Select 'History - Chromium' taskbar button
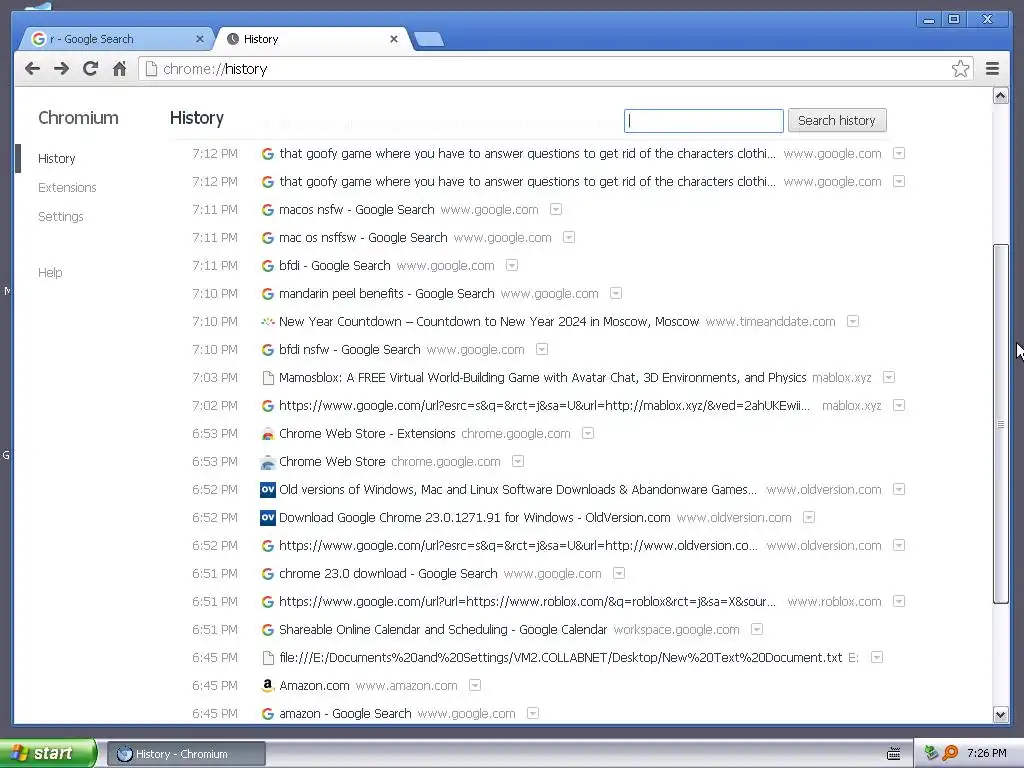1024x768 pixels. pyautogui.click(x=186, y=754)
